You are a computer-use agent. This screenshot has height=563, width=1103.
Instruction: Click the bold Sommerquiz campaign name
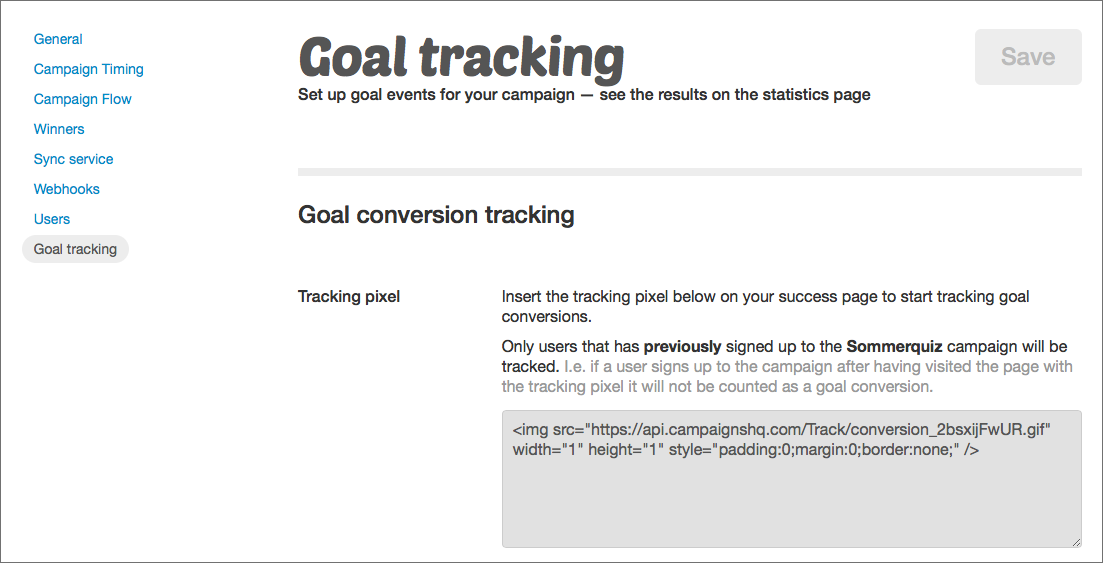coord(894,347)
